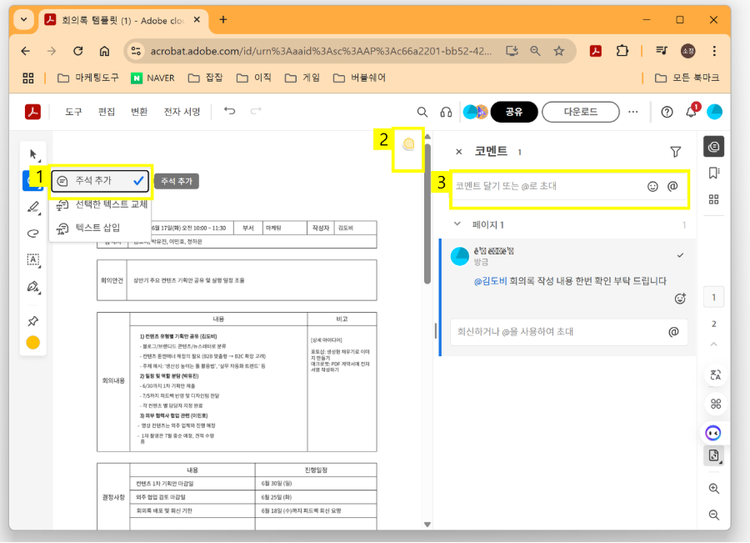Open the 변환 menu

pos(139,112)
